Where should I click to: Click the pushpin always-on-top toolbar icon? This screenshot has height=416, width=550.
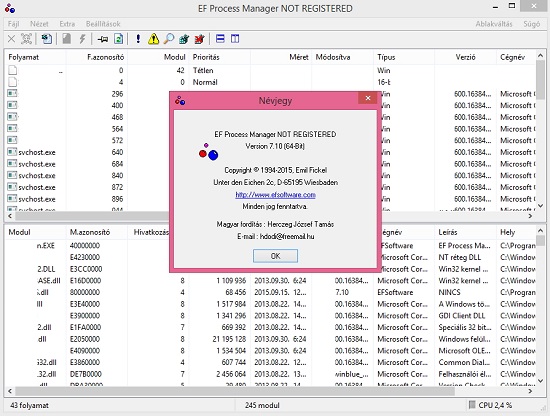[x=102, y=39]
